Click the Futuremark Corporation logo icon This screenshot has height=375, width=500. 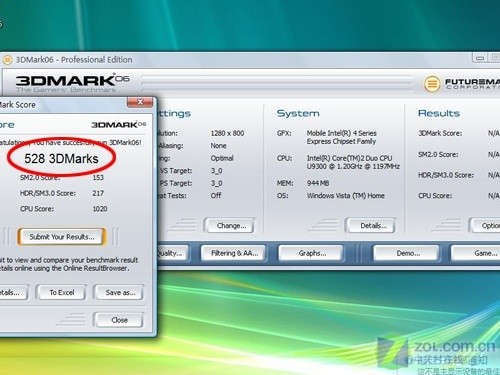[432, 83]
